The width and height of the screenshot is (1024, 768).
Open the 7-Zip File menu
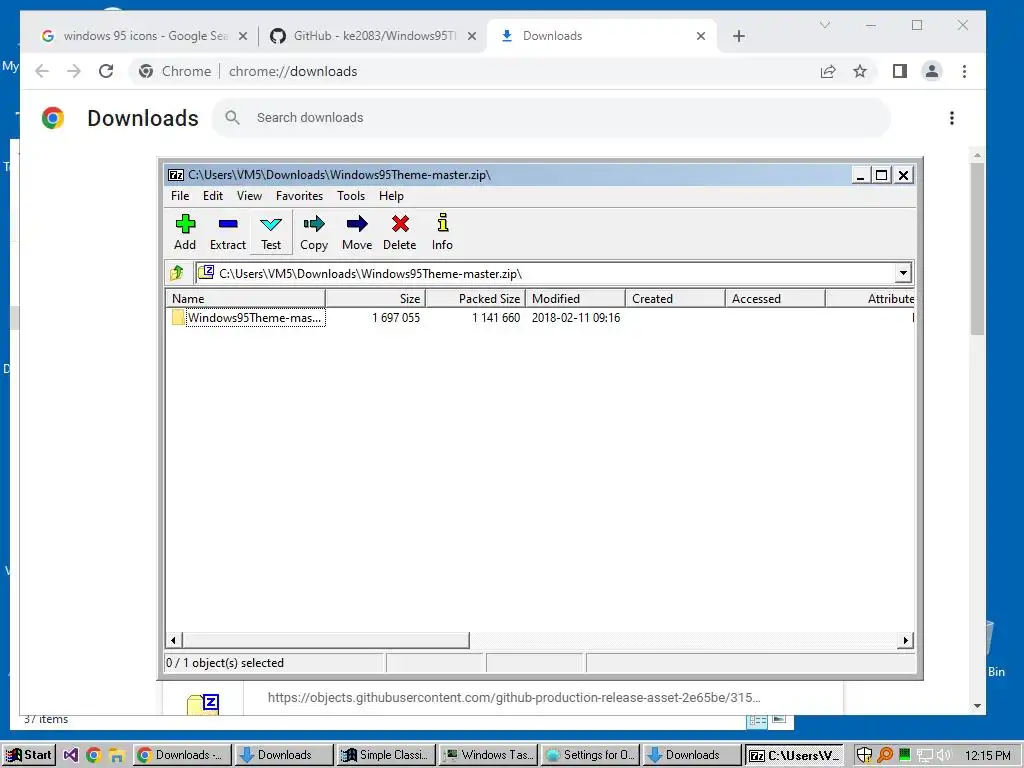pos(180,196)
